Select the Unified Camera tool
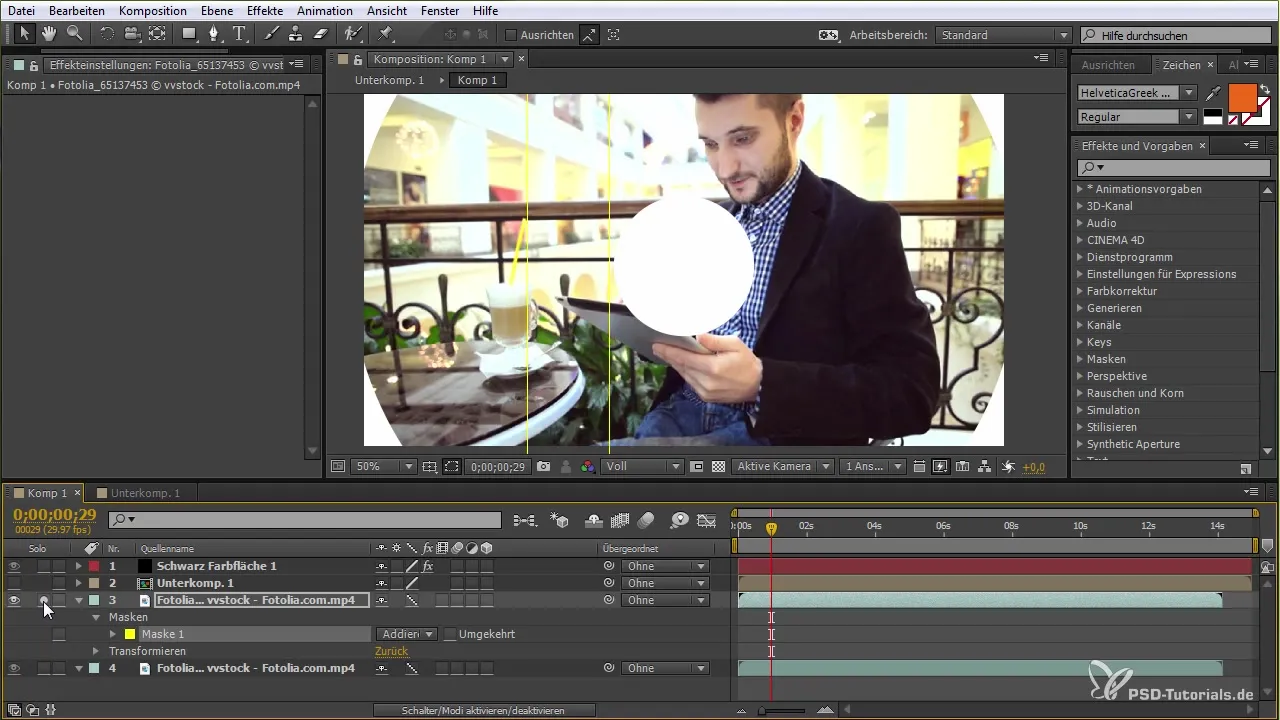 point(131,34)
